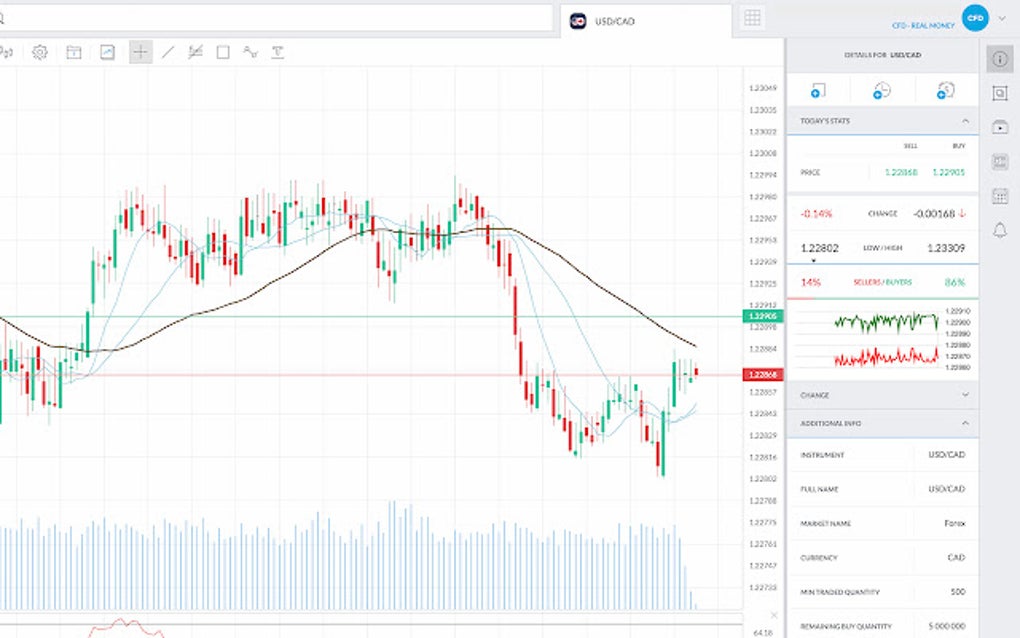Select the text annotation tool
The image size is (1020, 638).
[x=277, y=52]
